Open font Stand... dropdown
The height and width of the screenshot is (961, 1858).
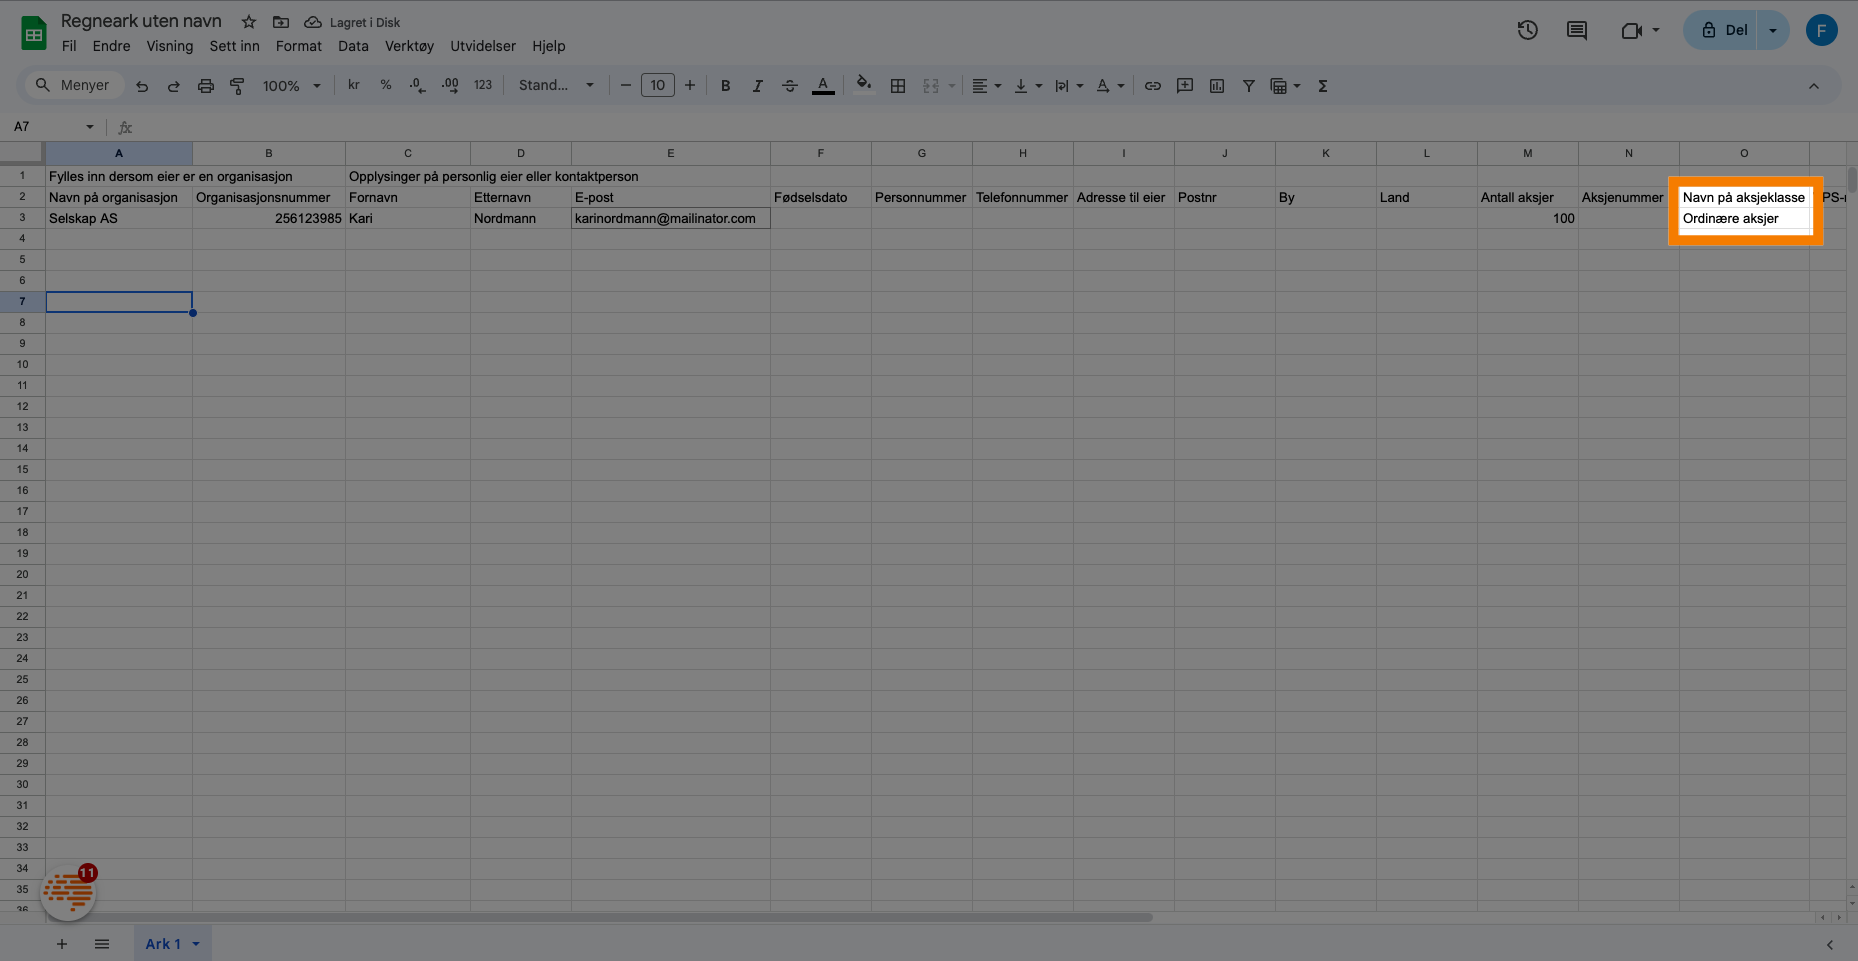coord(556,86)
